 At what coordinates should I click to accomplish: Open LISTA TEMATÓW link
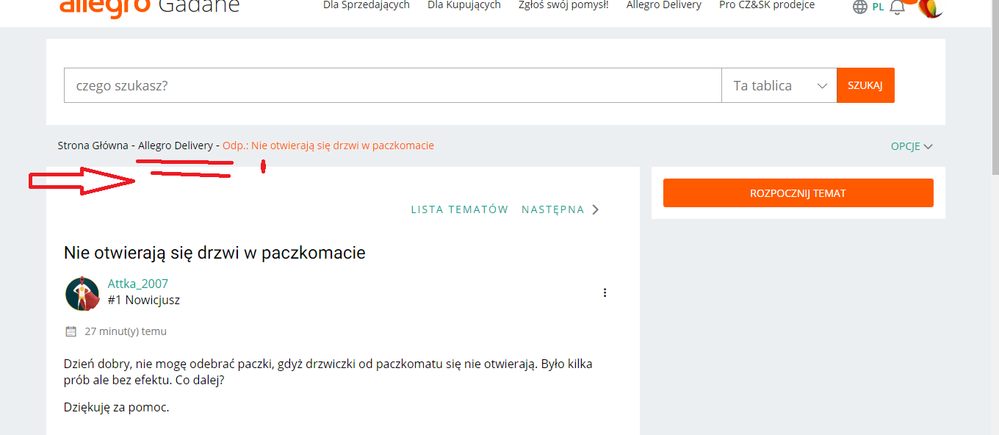(459, 210)
